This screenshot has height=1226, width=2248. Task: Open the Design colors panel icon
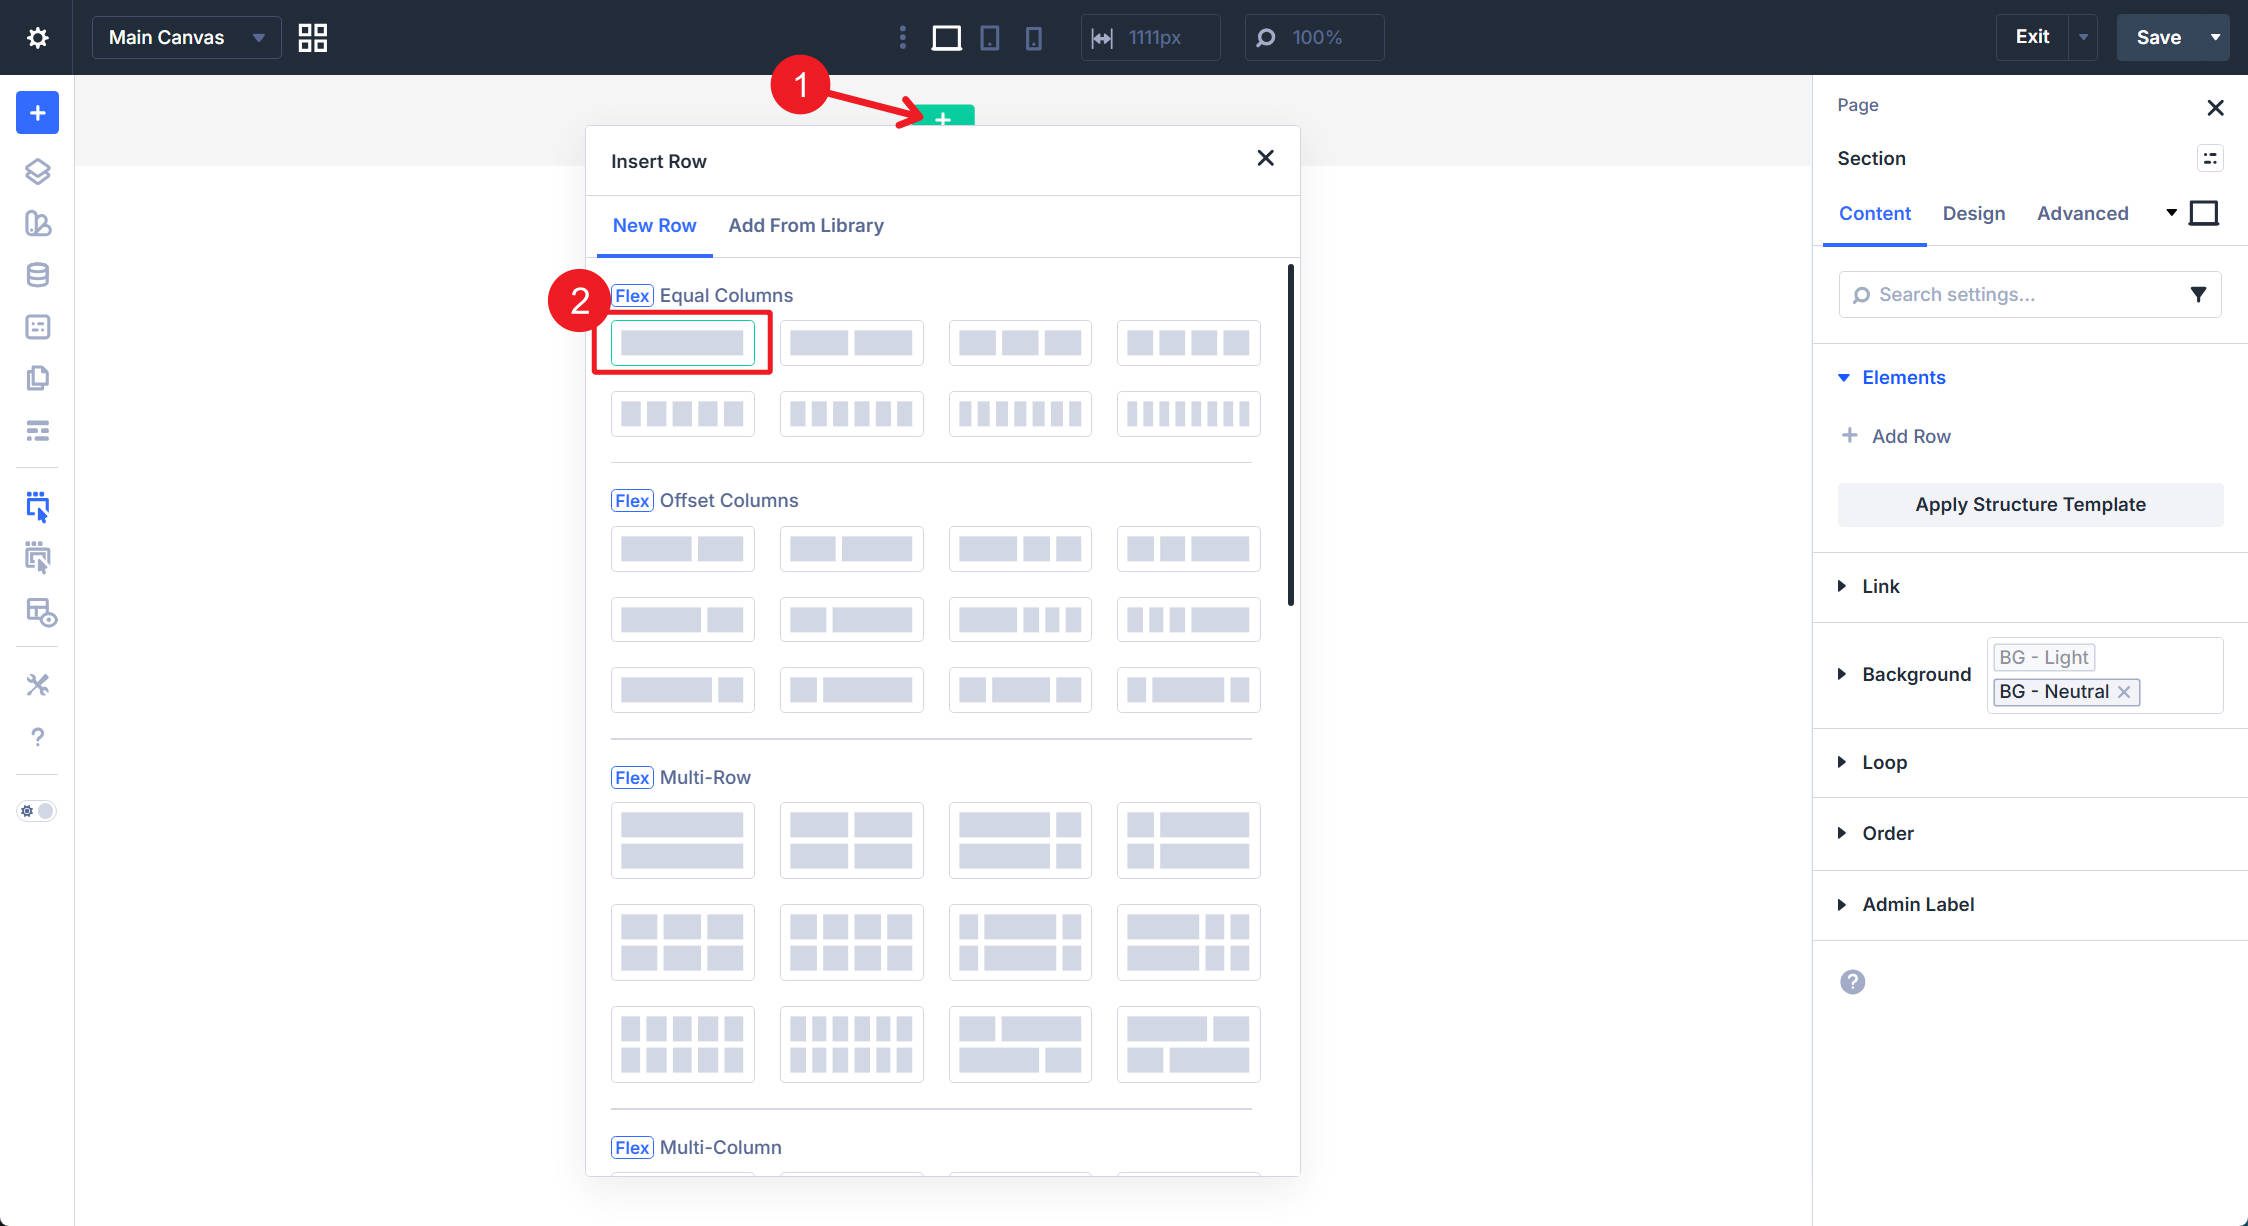pyautogui.click(x=37, y=224)
